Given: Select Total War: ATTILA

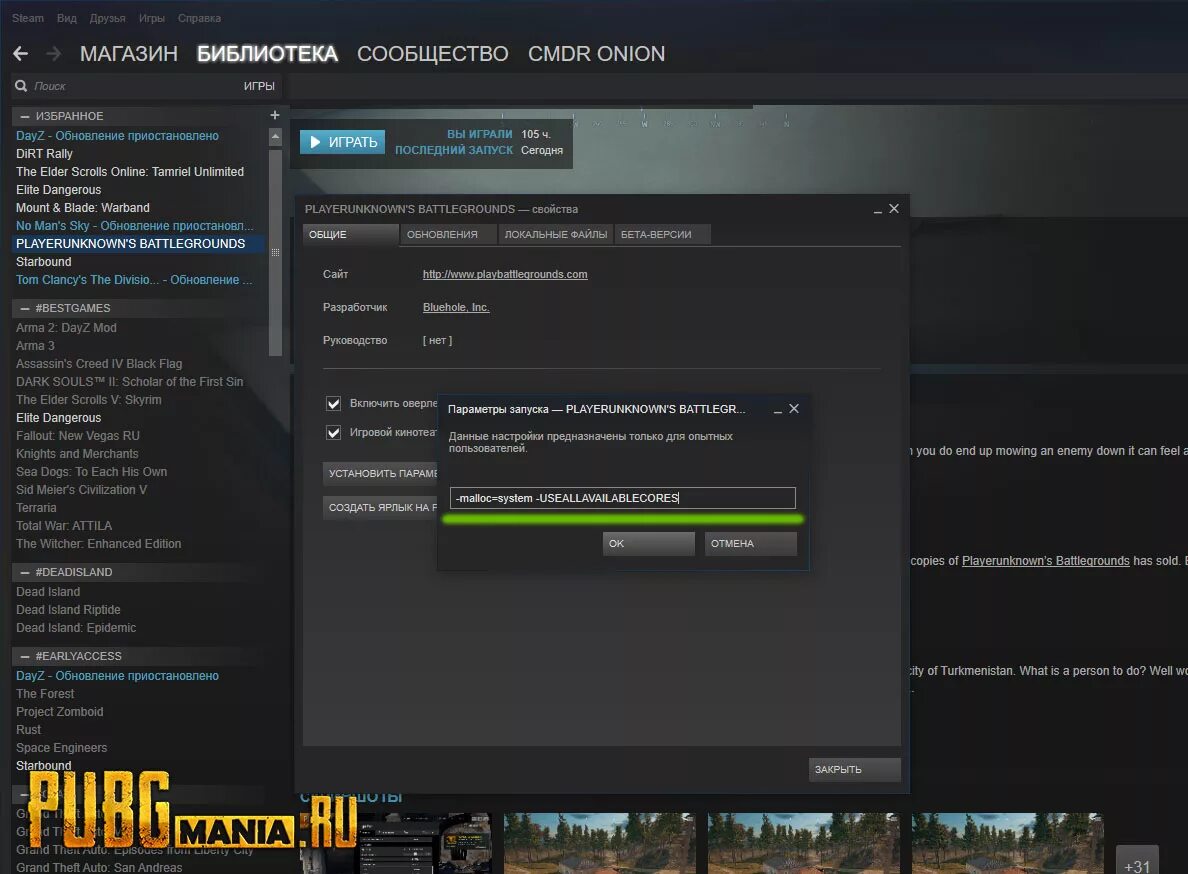Looking at the screenshot, I should tap(64, 526).
